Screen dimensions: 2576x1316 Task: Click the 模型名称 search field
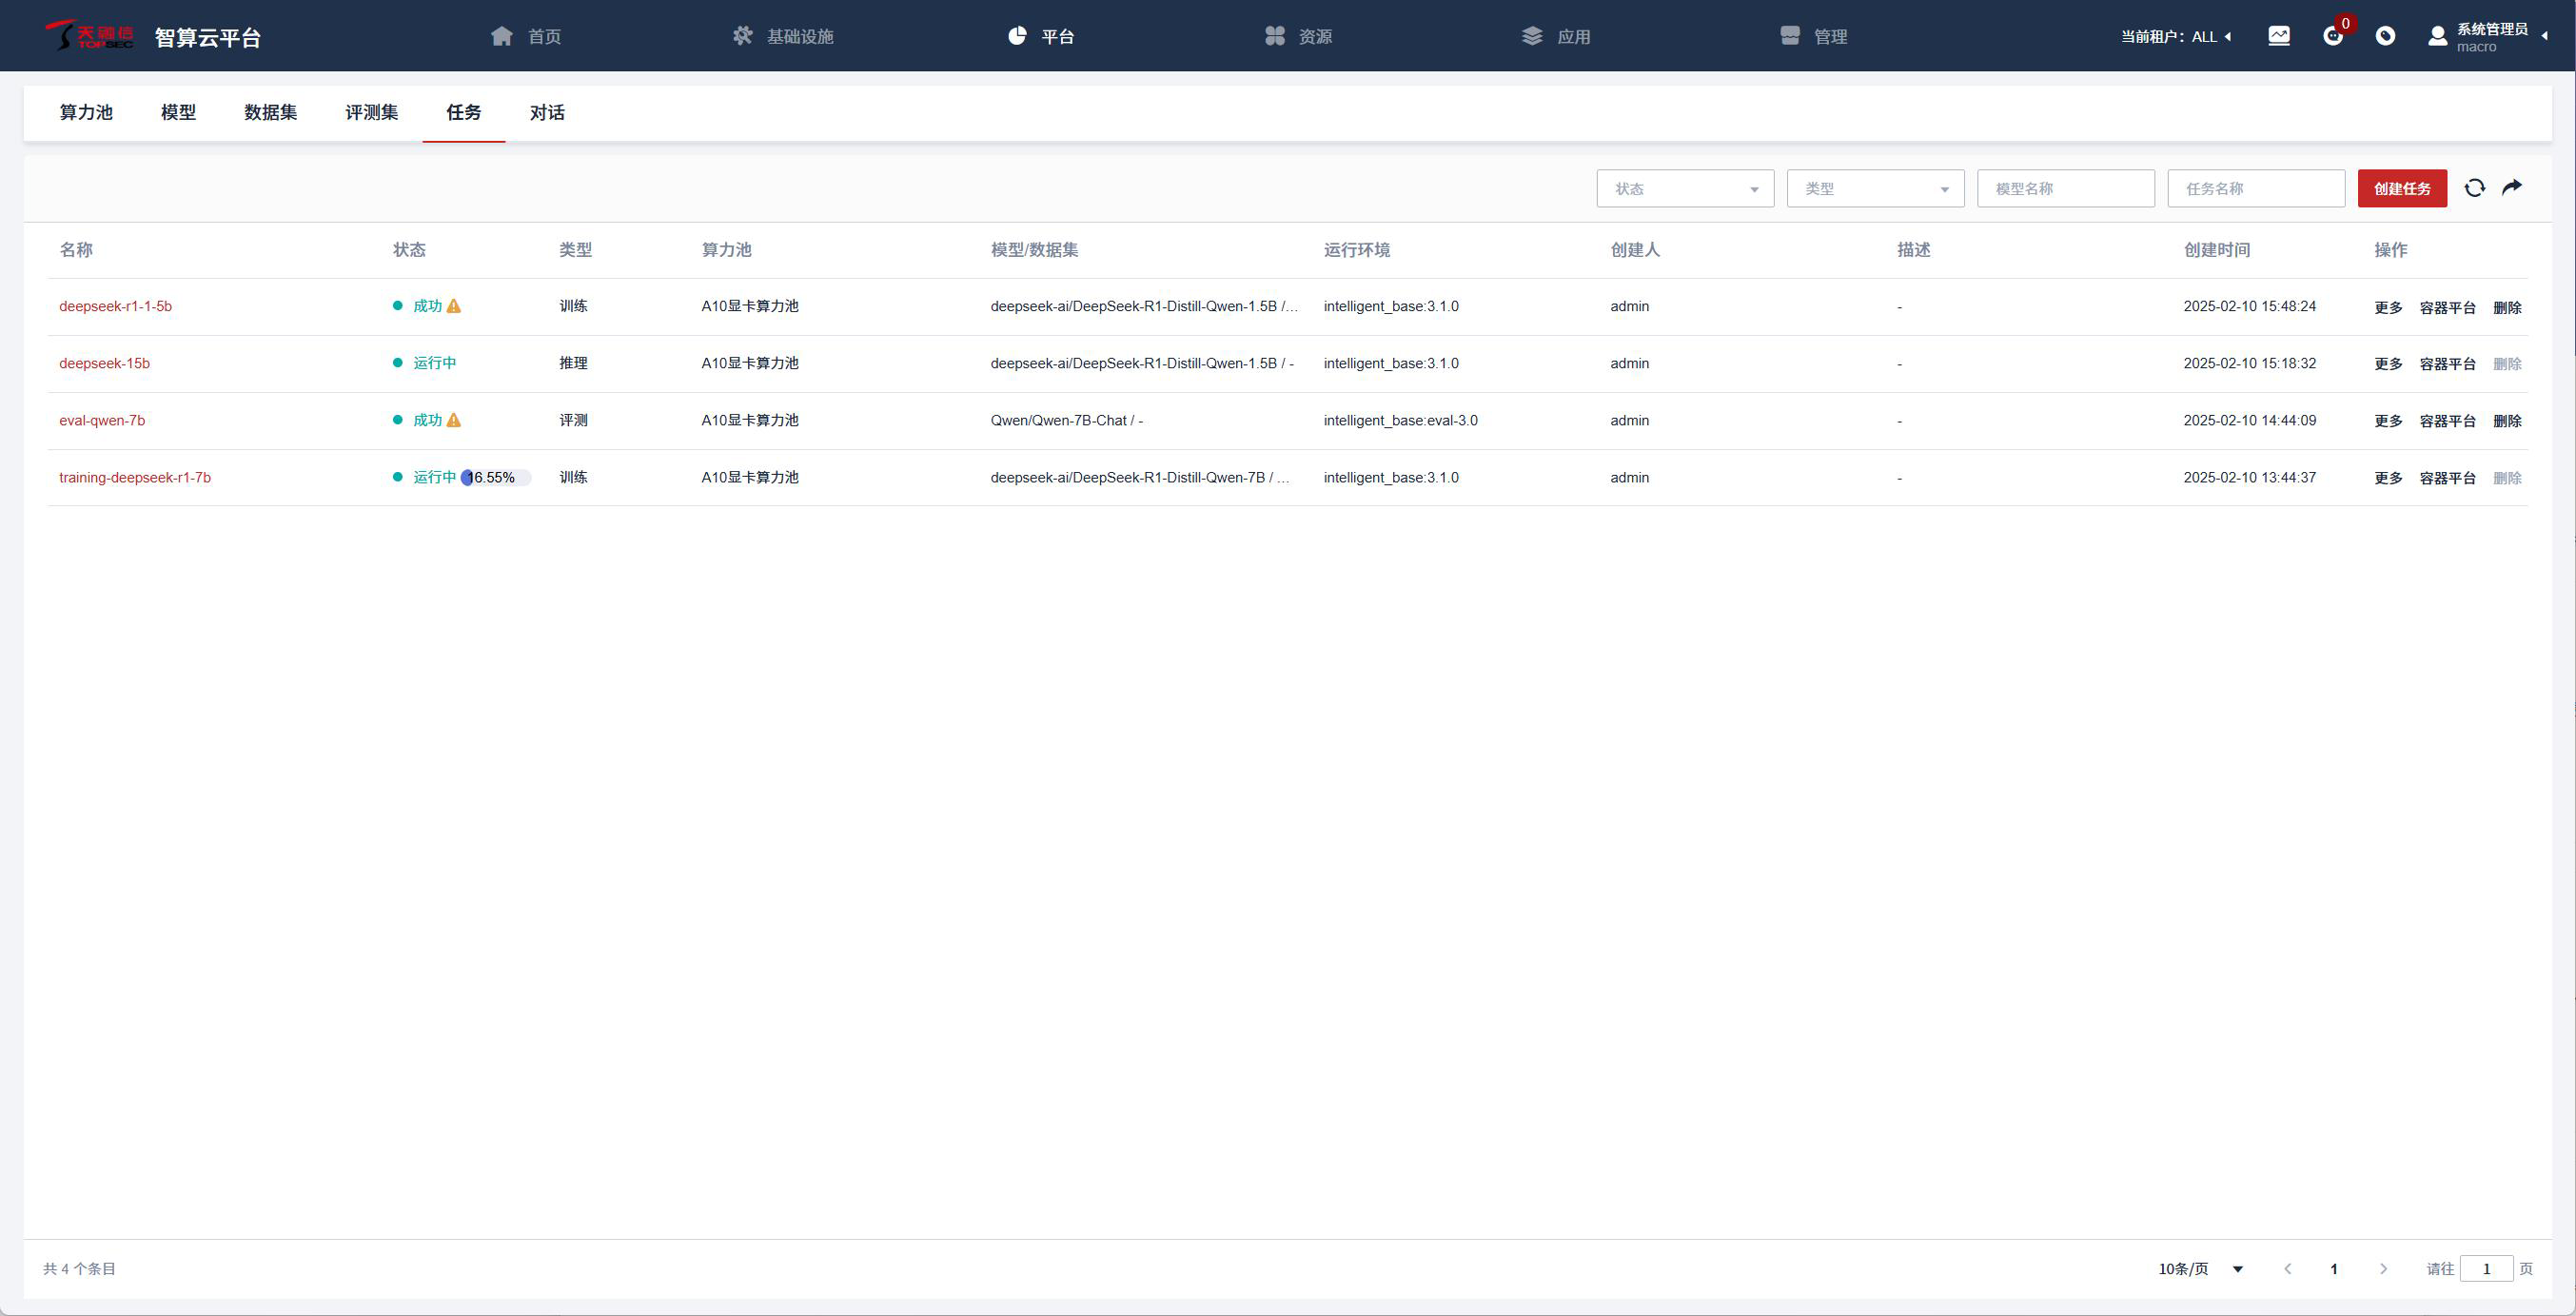point(2065,189)
